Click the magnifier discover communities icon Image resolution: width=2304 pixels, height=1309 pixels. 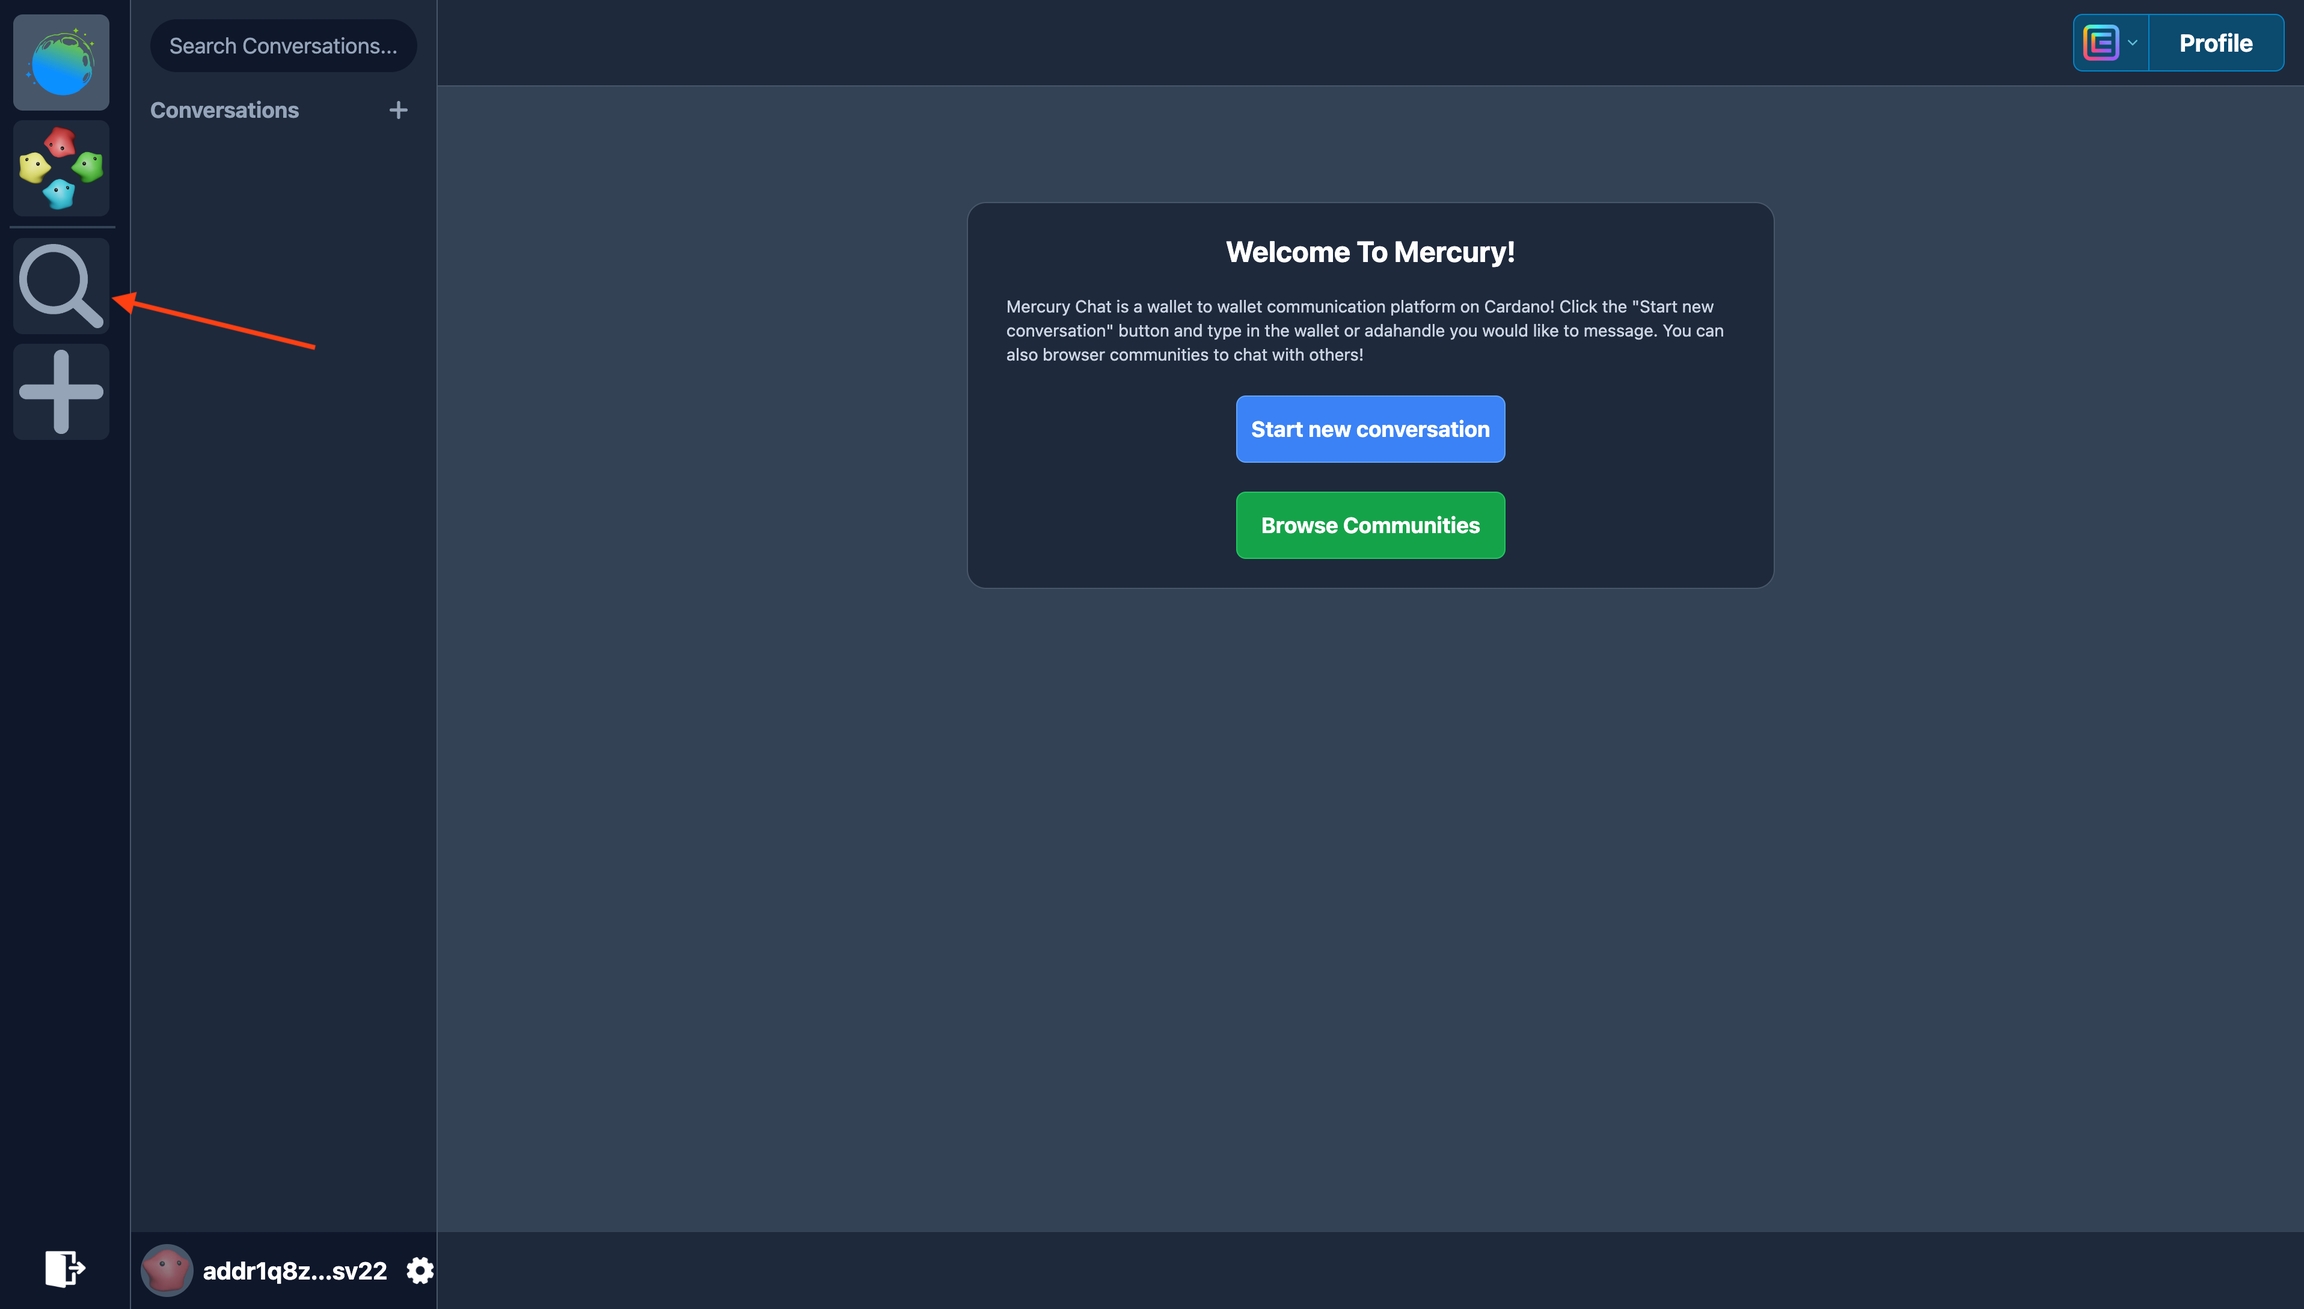(61, 286)
